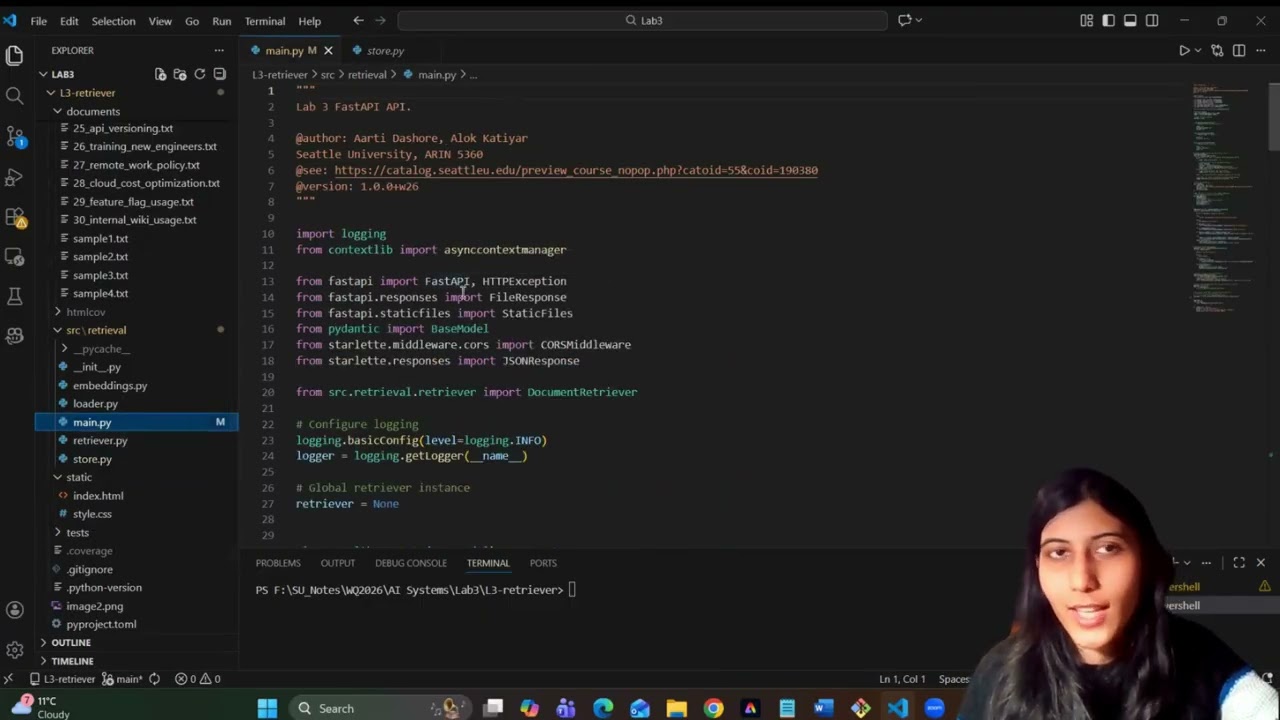Go back with navigation arrow

358,20
